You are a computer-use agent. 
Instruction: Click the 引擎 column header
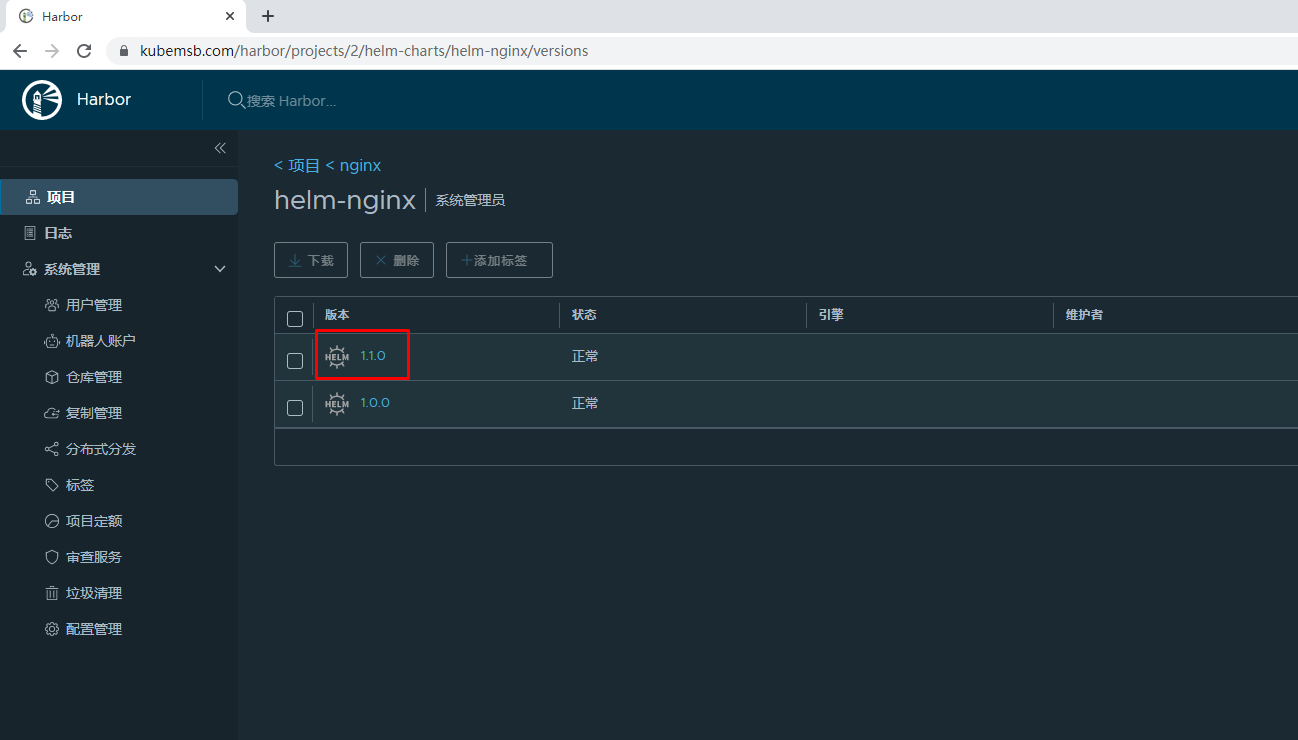pos(831,315)
